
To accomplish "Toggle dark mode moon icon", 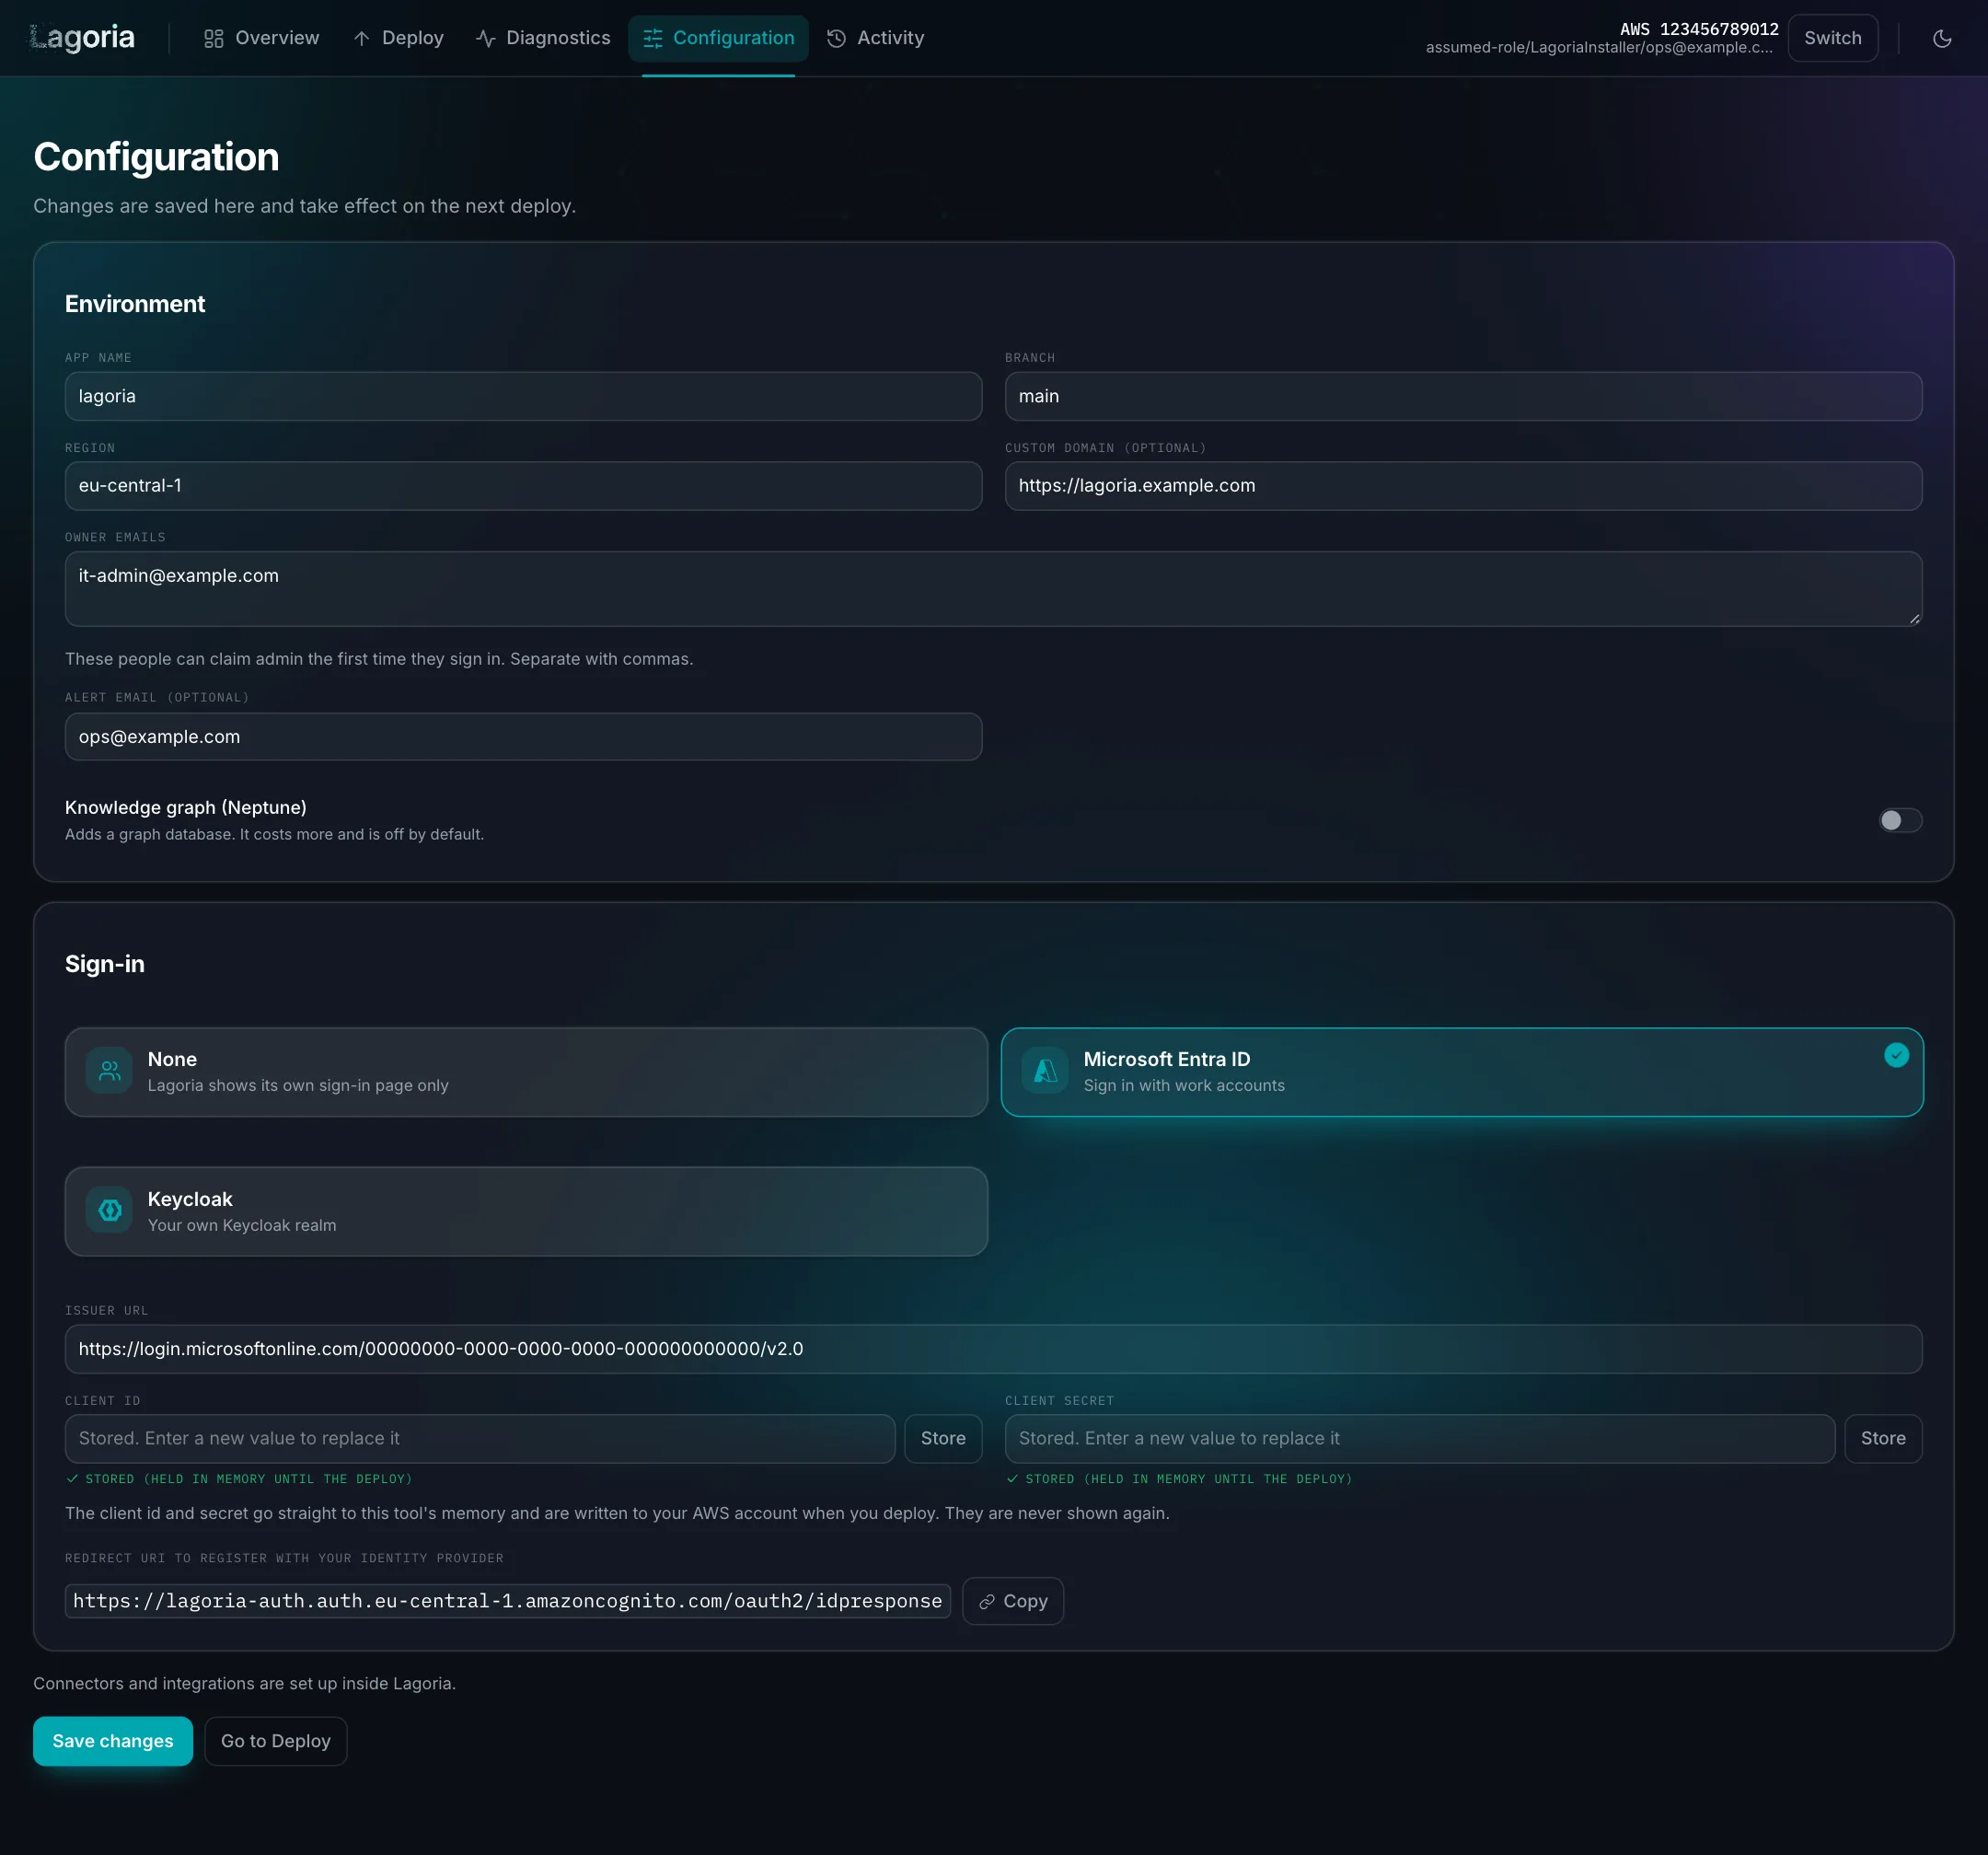I will [1942, 38].
